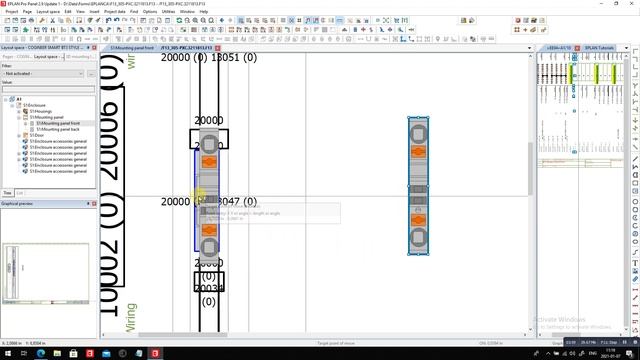Click the Value input field
The height and width of the screenshot is (360, 640).
tap(48, 89)
